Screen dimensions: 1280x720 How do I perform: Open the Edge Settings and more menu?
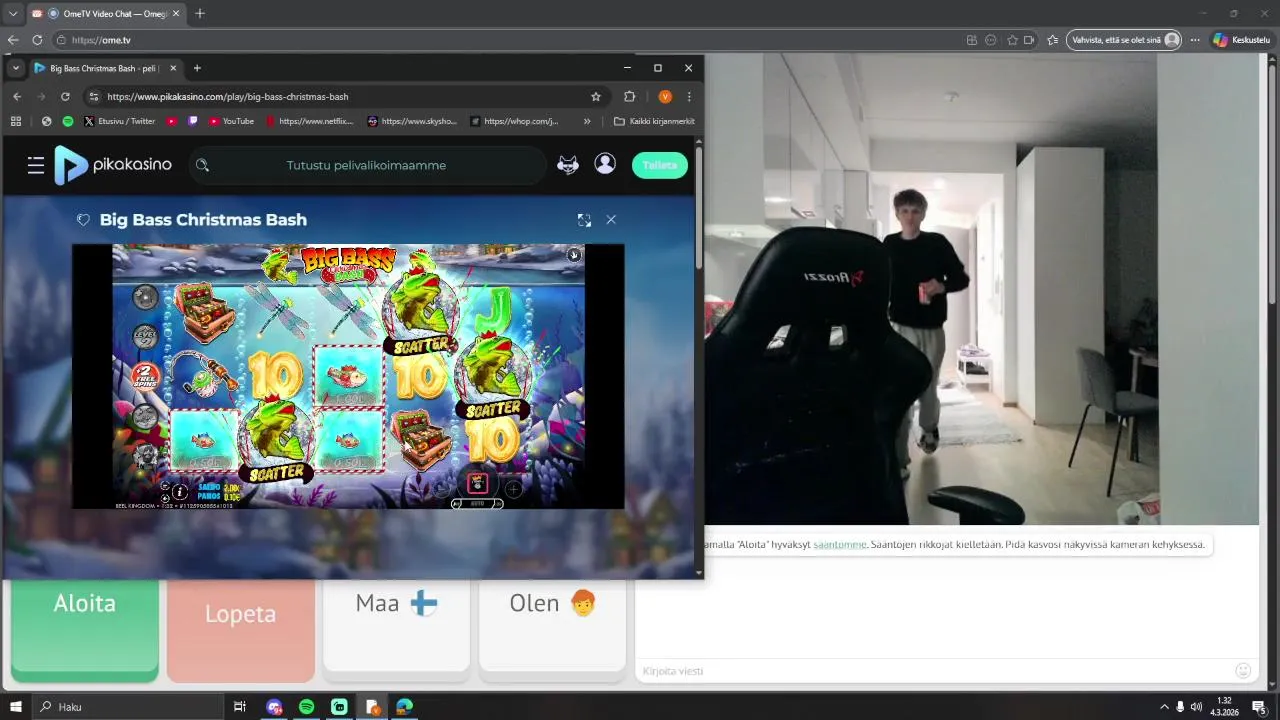pos(1195,40)
